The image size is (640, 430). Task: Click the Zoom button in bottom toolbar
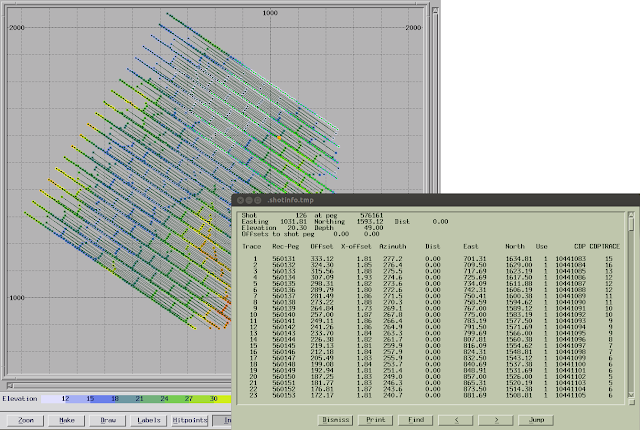coord(26,421)
